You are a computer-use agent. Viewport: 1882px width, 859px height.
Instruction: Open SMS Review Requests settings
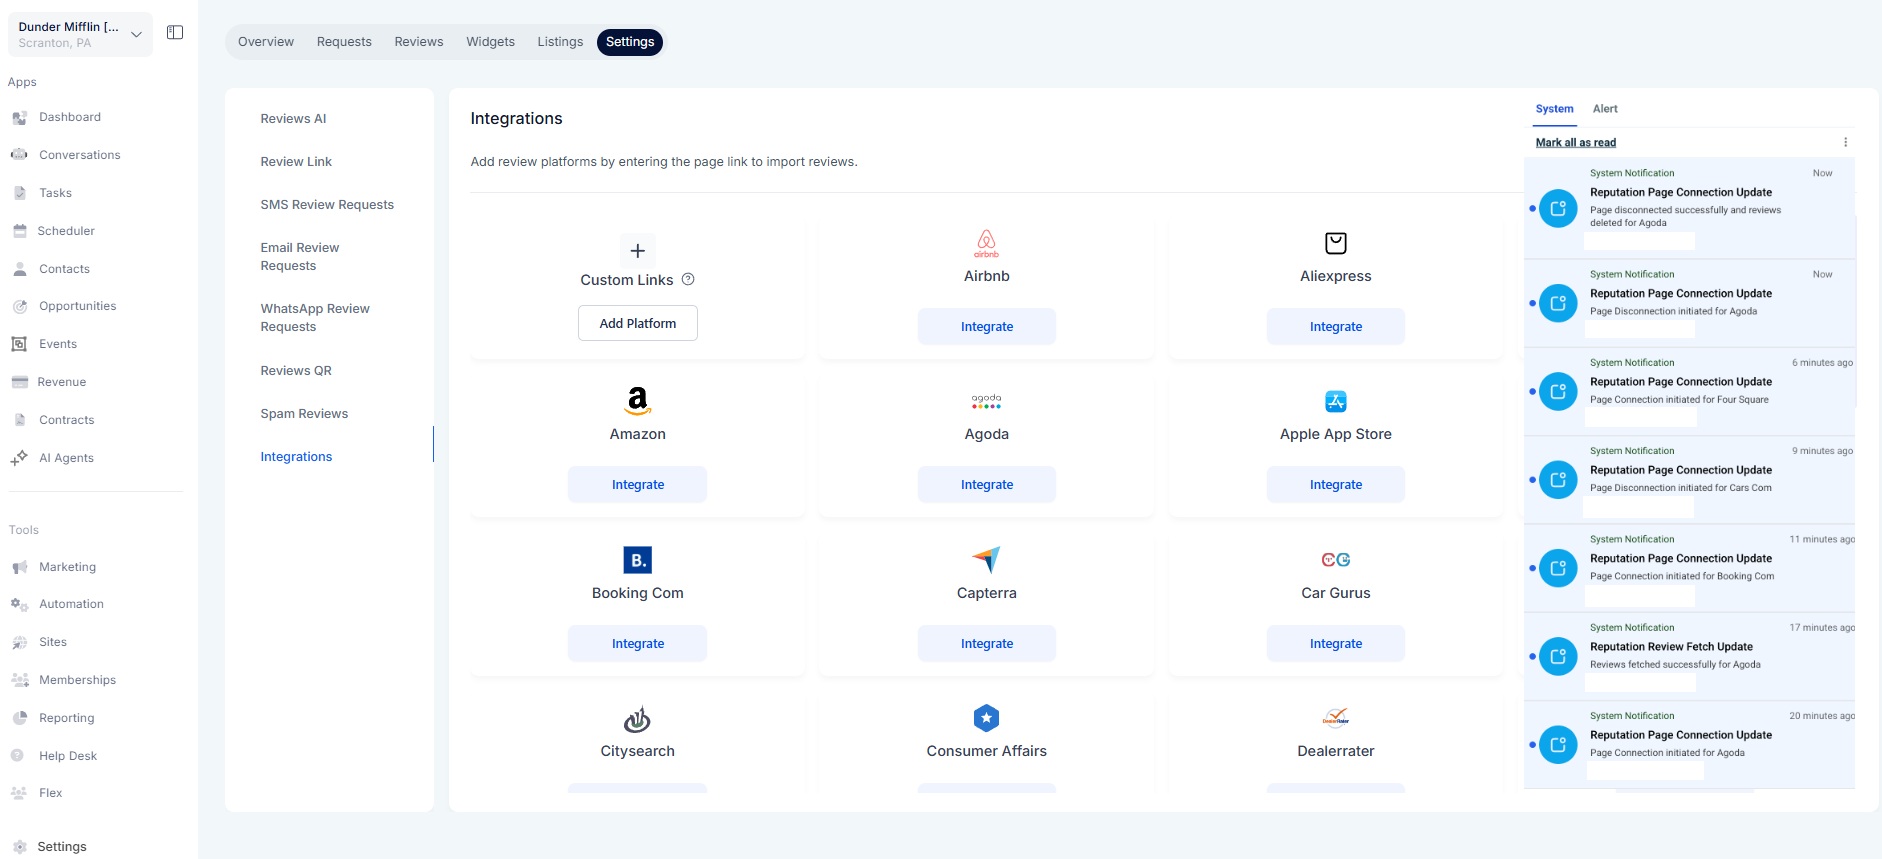click(x=327, y=205)
